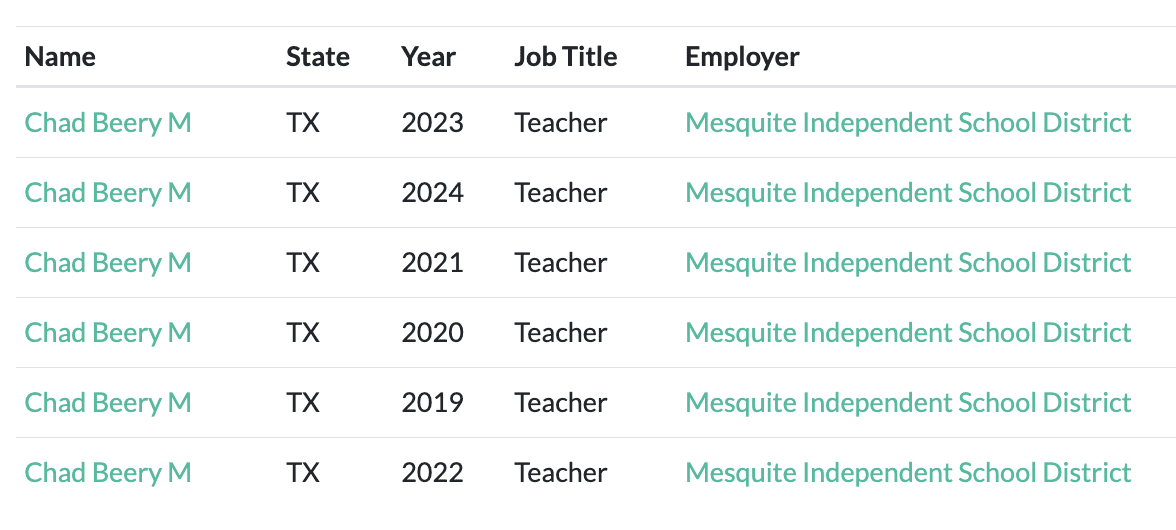
Task: Click Mesquite Independent School District in 2023 row
Action: 907,123
